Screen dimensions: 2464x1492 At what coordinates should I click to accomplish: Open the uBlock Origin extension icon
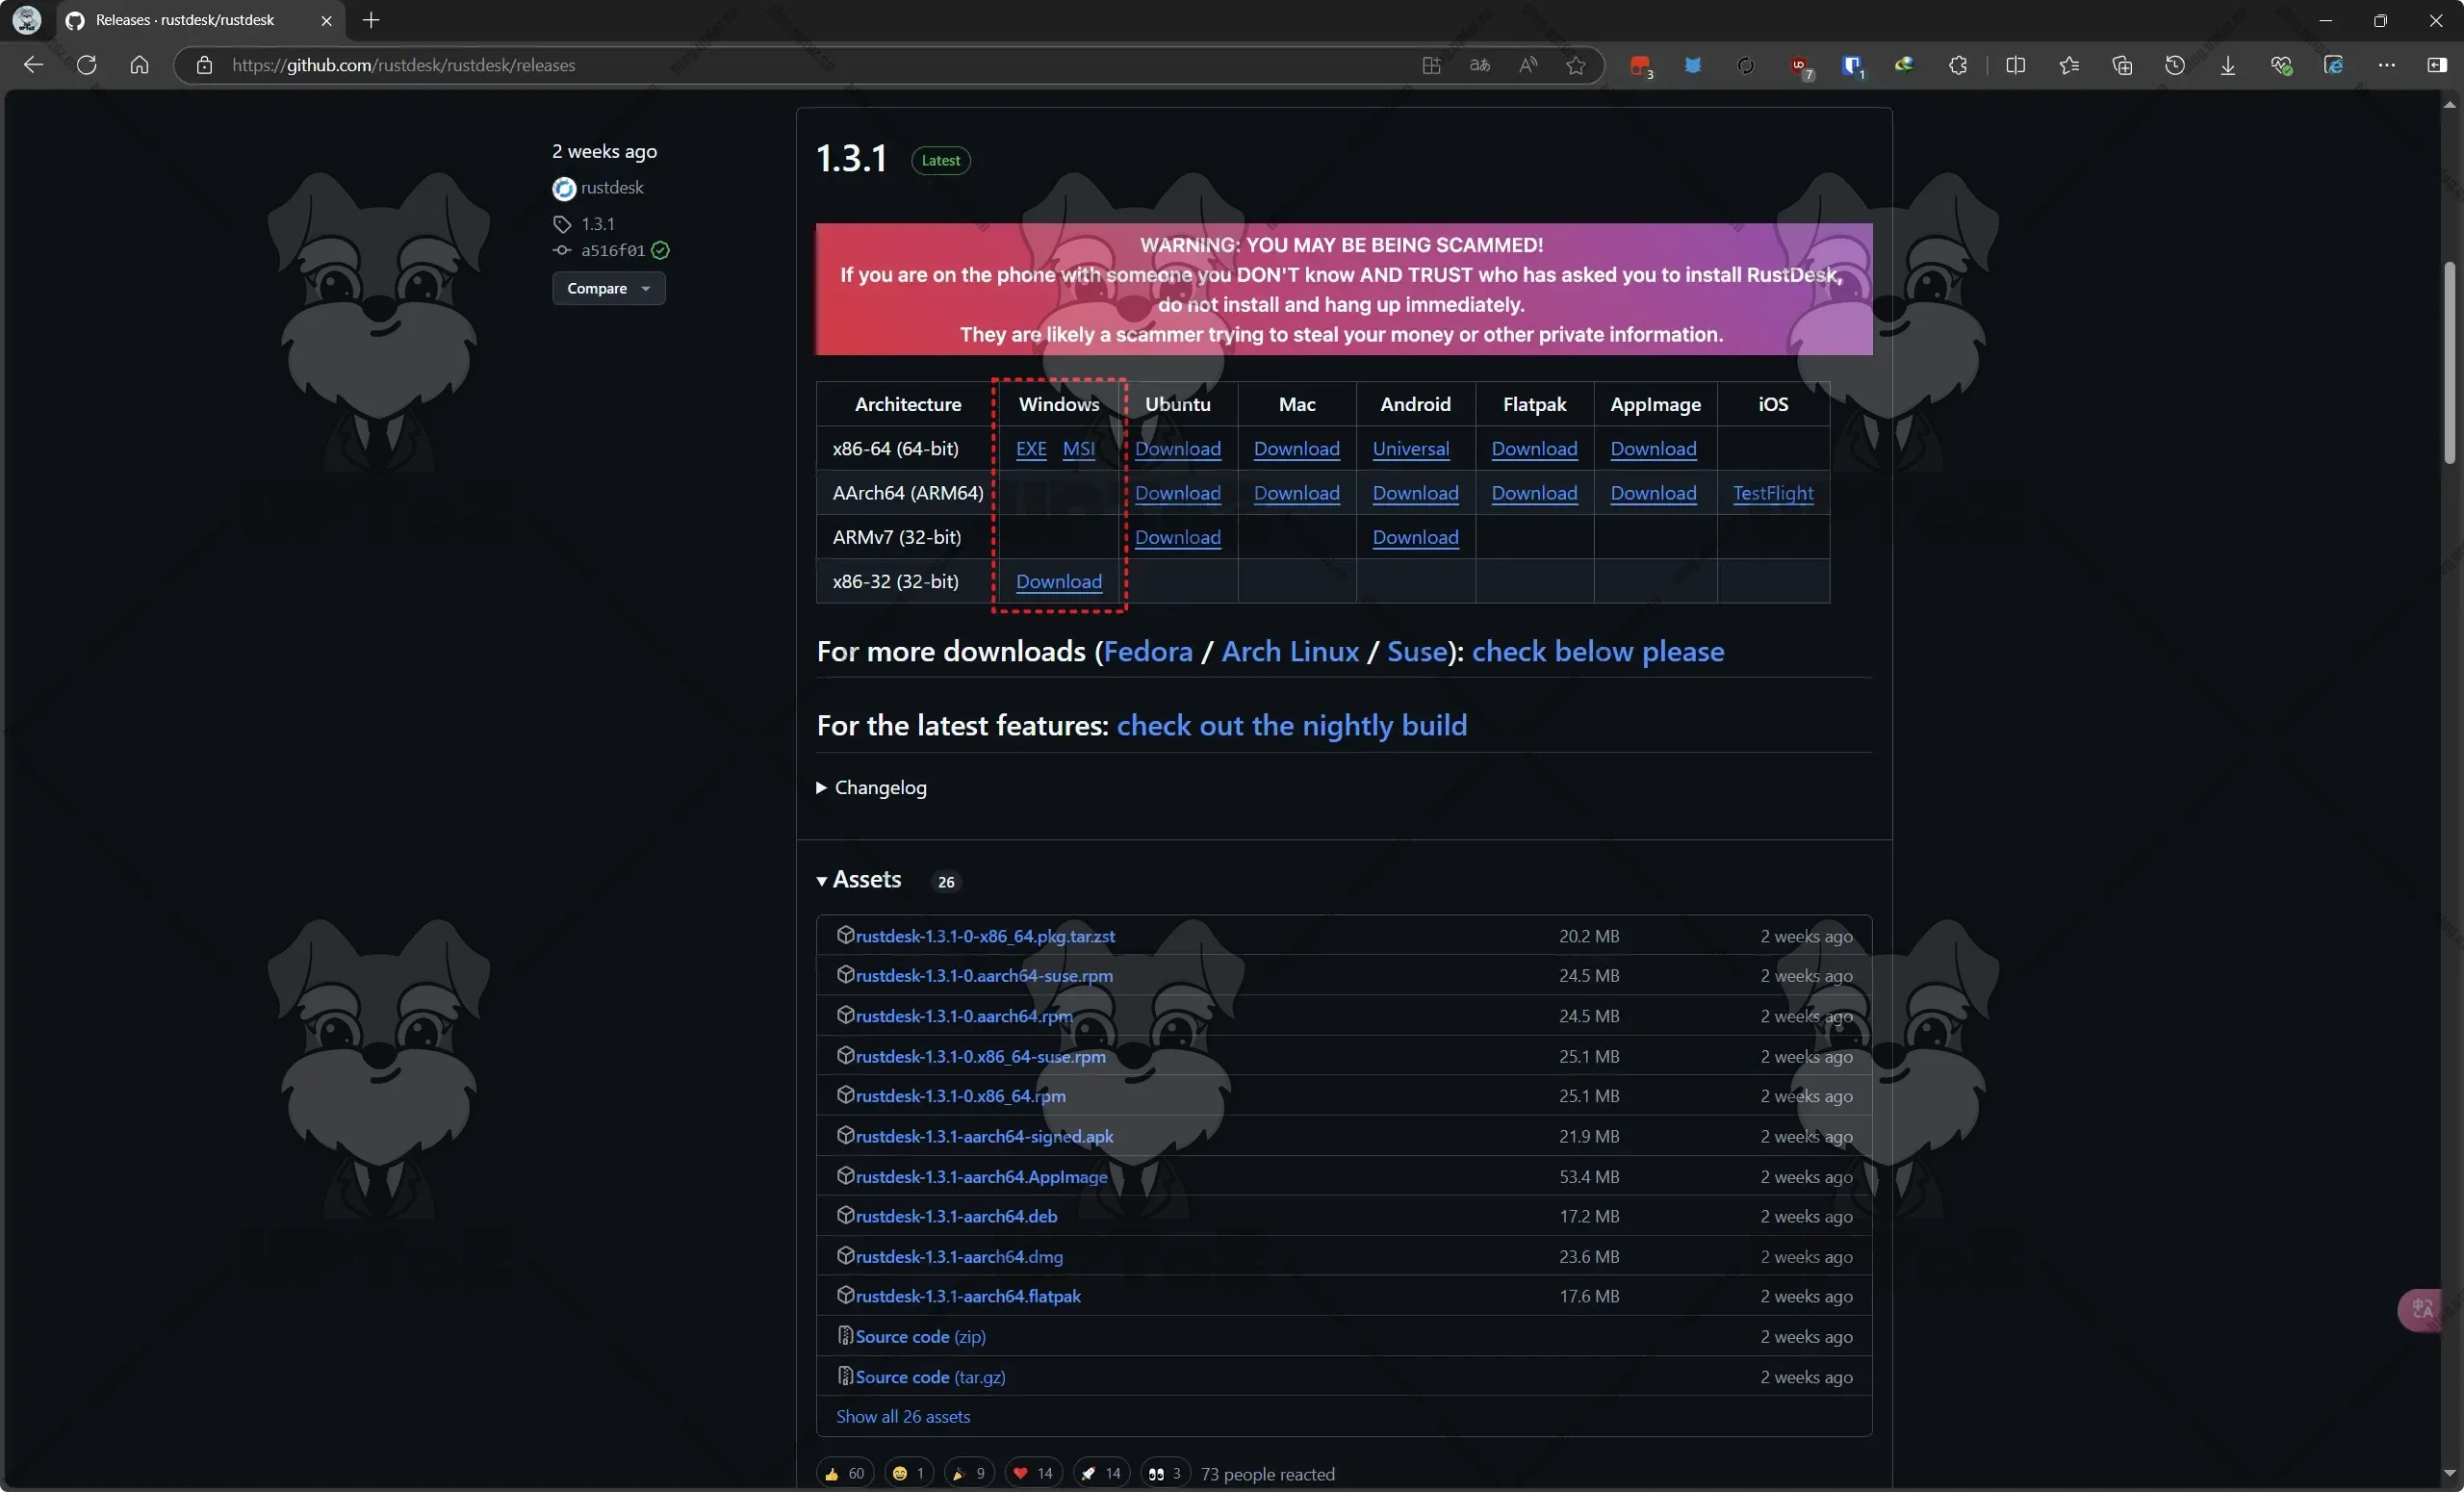pyautogui.click(x=1800, y=65)
